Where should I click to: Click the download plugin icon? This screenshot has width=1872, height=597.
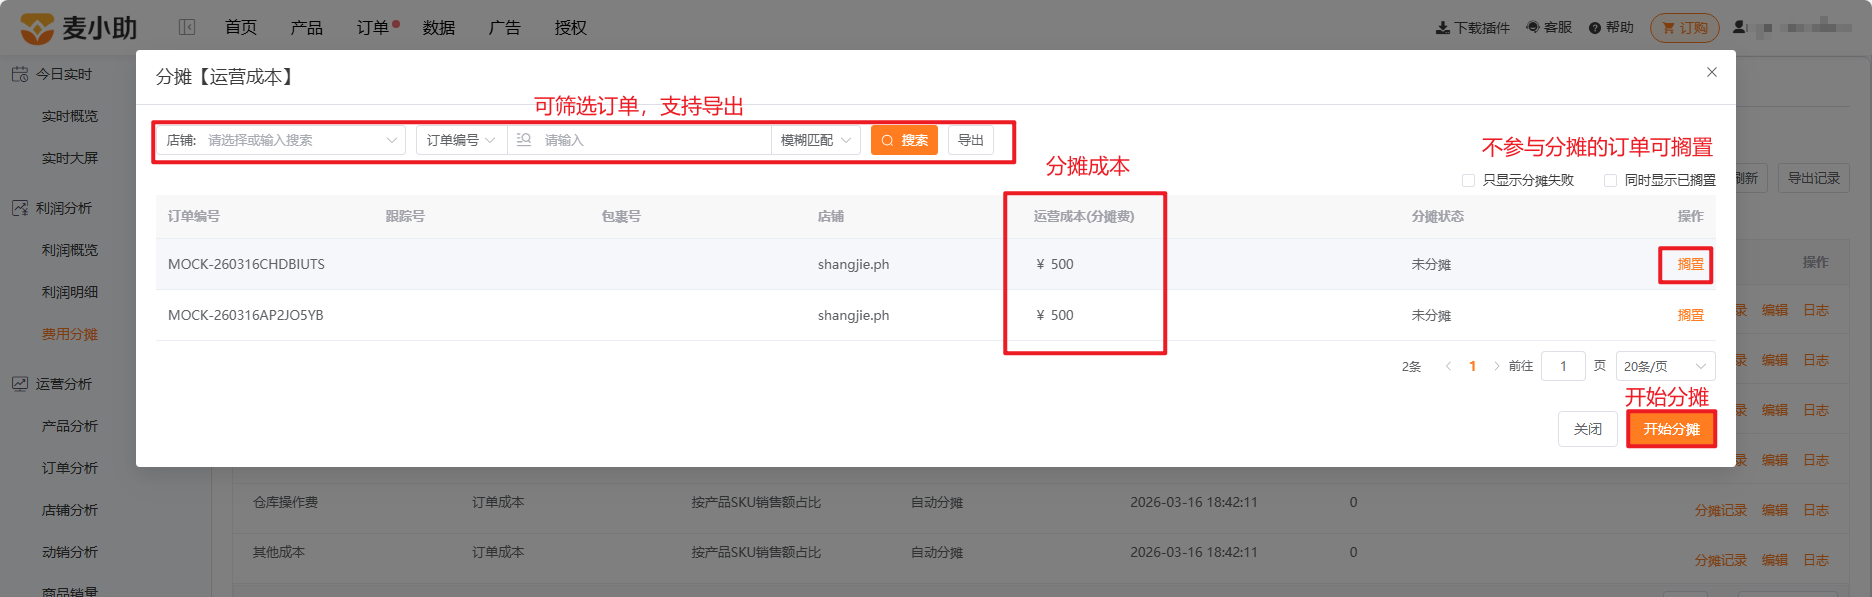pyautogui.click(x=1443, y=28)
